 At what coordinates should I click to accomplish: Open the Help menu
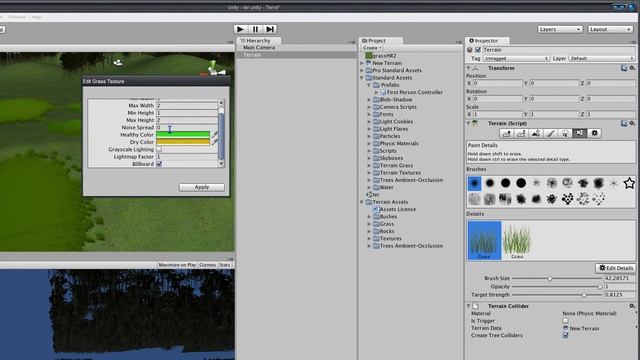37,17
